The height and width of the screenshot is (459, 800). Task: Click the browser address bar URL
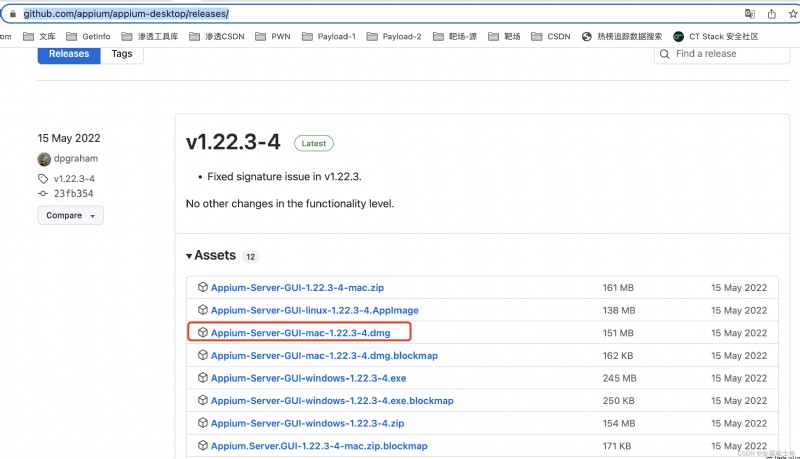[126, 14]
